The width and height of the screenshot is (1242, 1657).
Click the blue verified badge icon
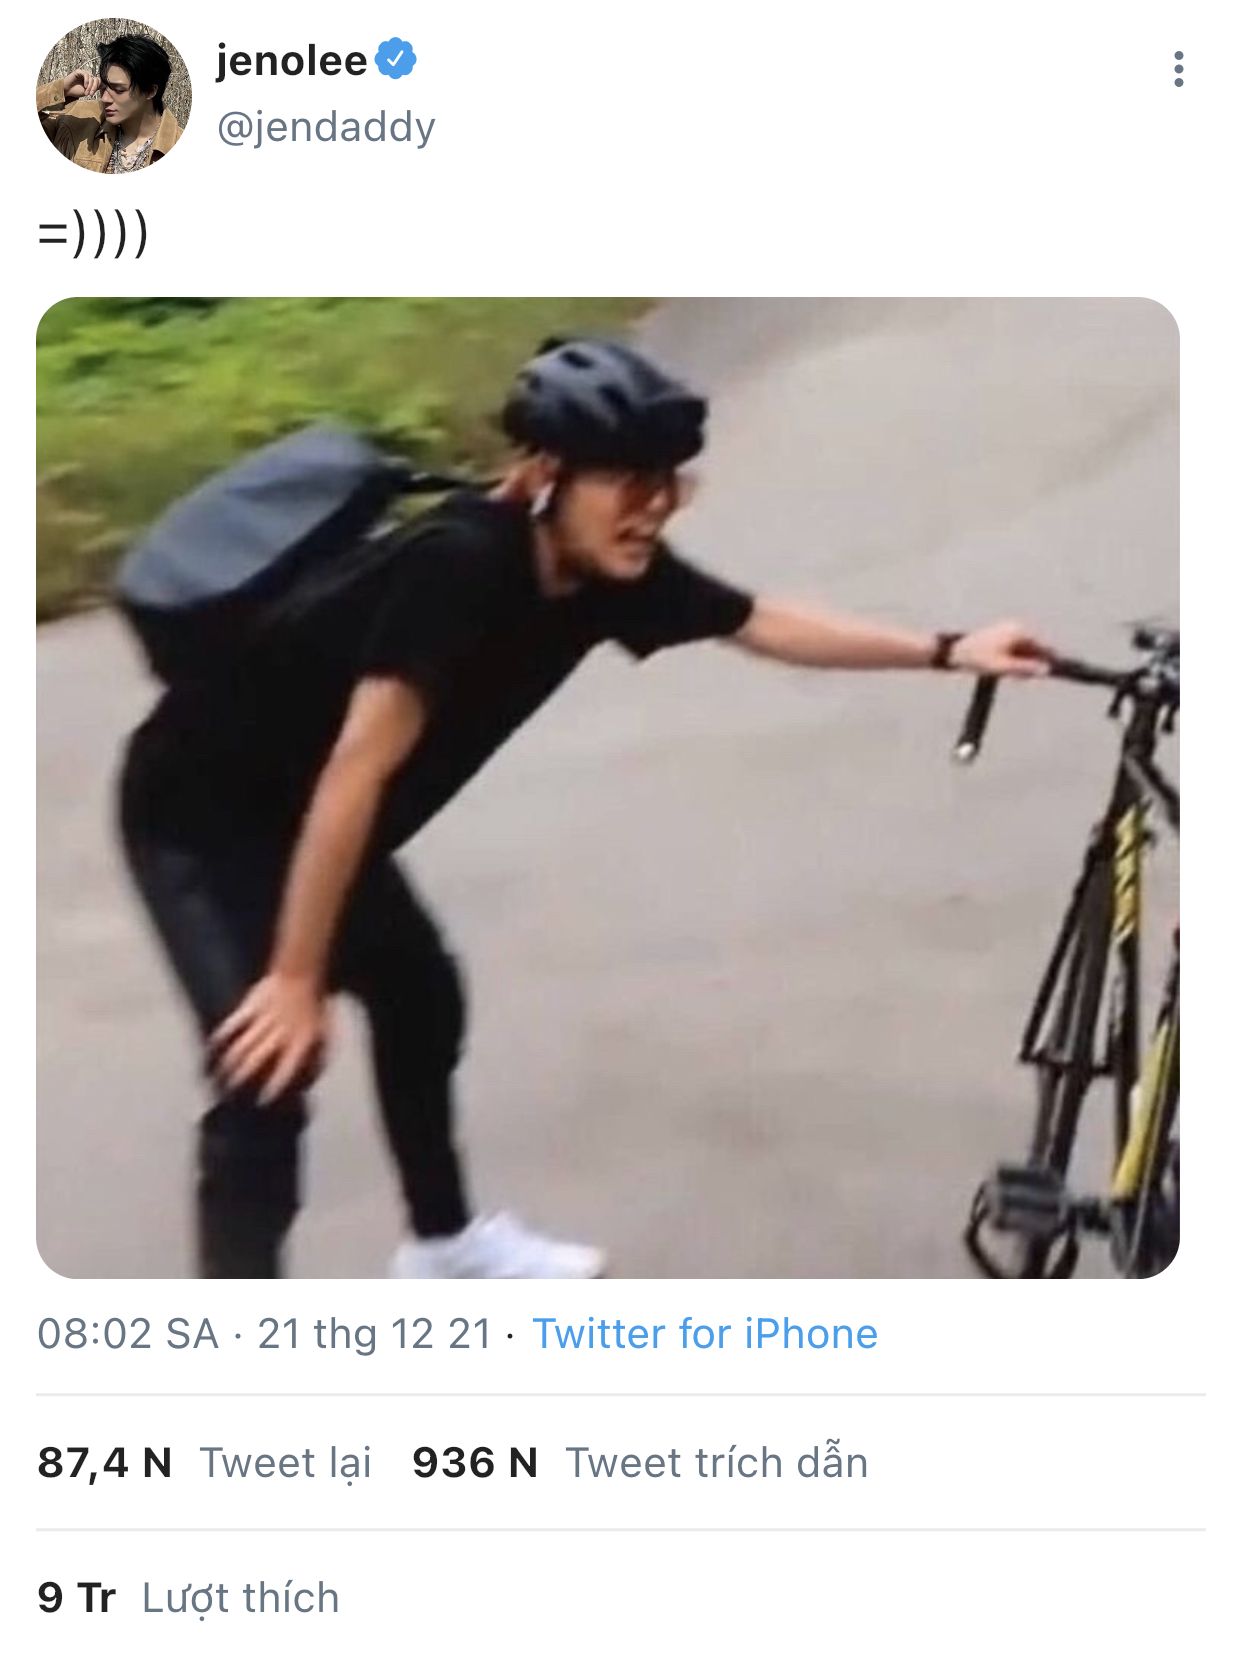pos(396,59)
